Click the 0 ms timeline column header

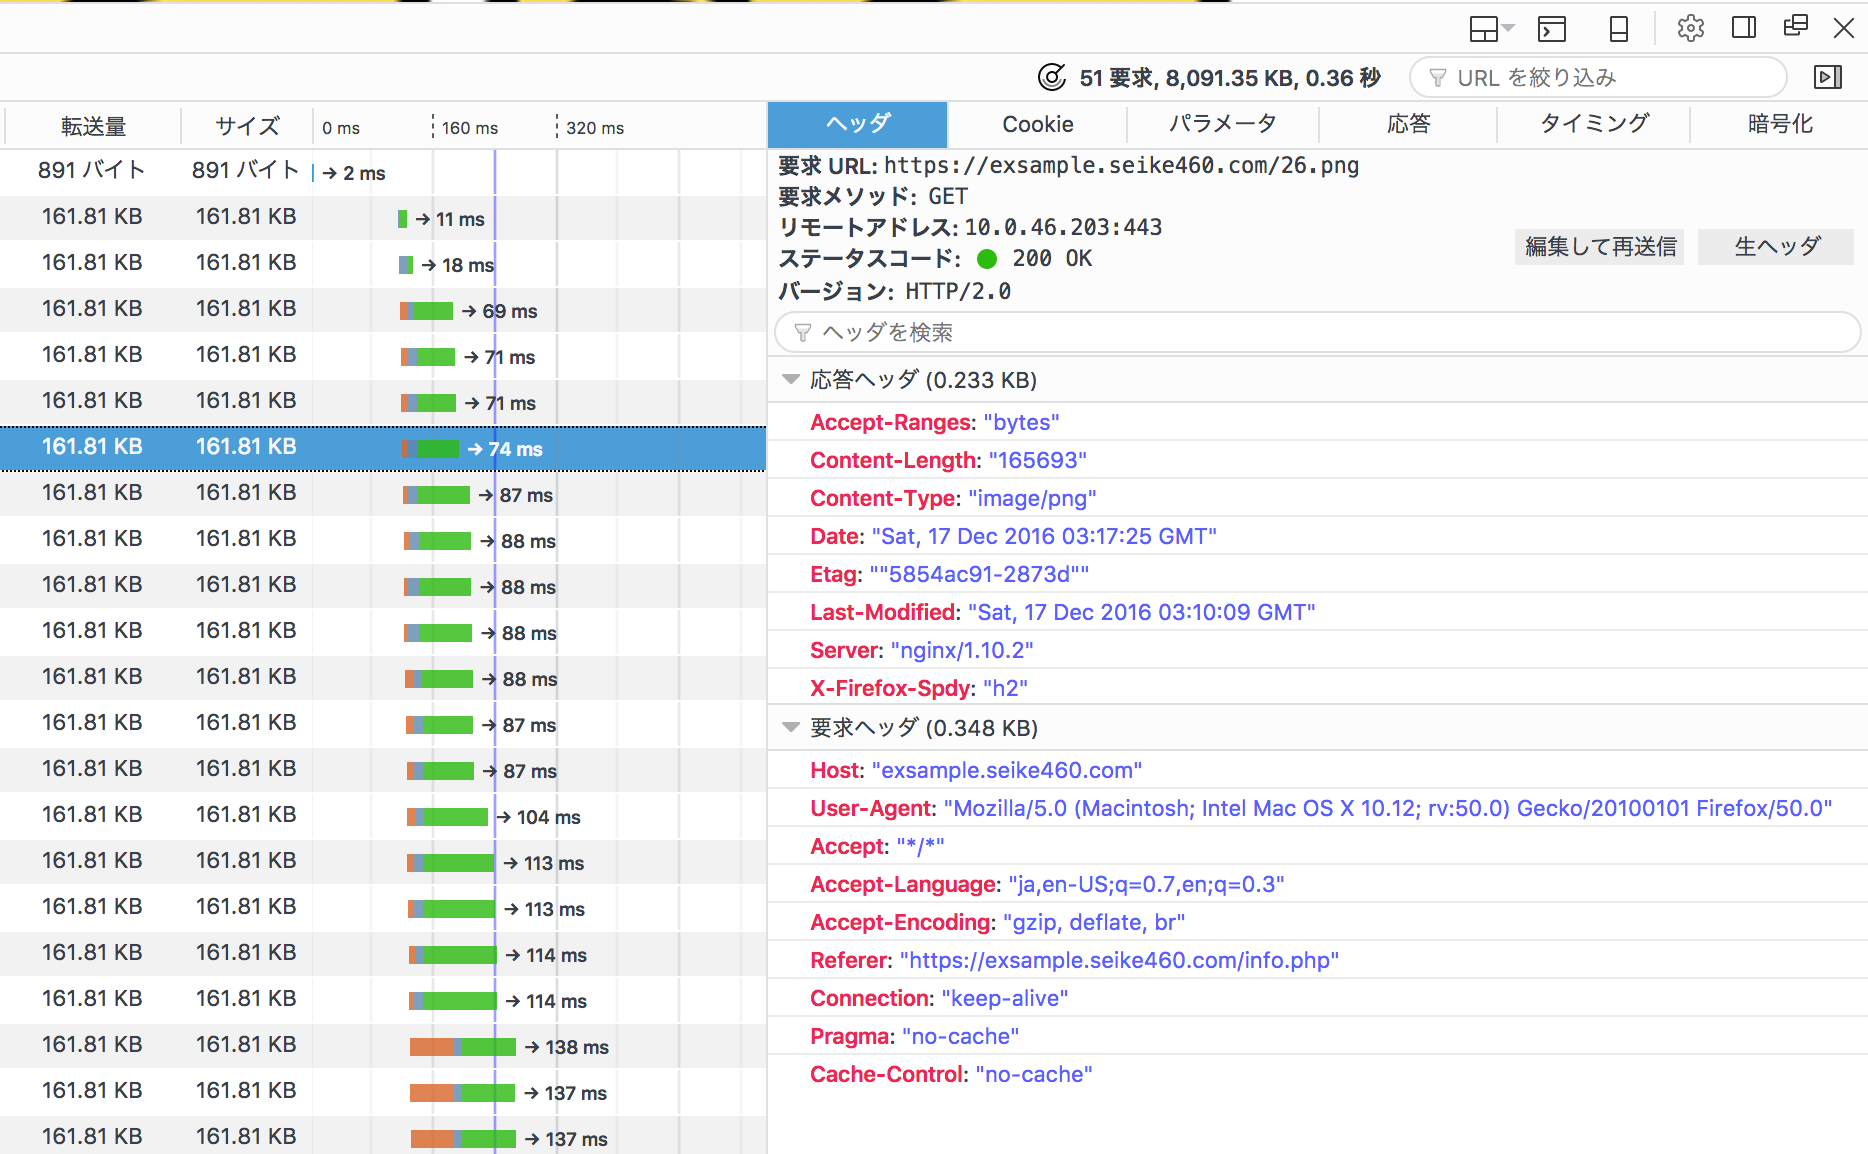(x=341, y=128)
